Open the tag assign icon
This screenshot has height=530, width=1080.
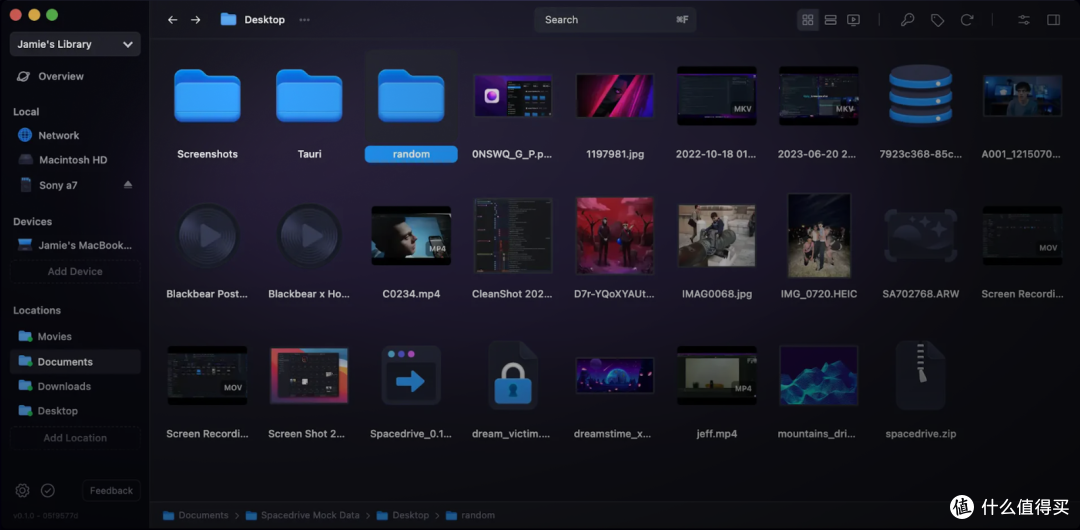[937, 20]
